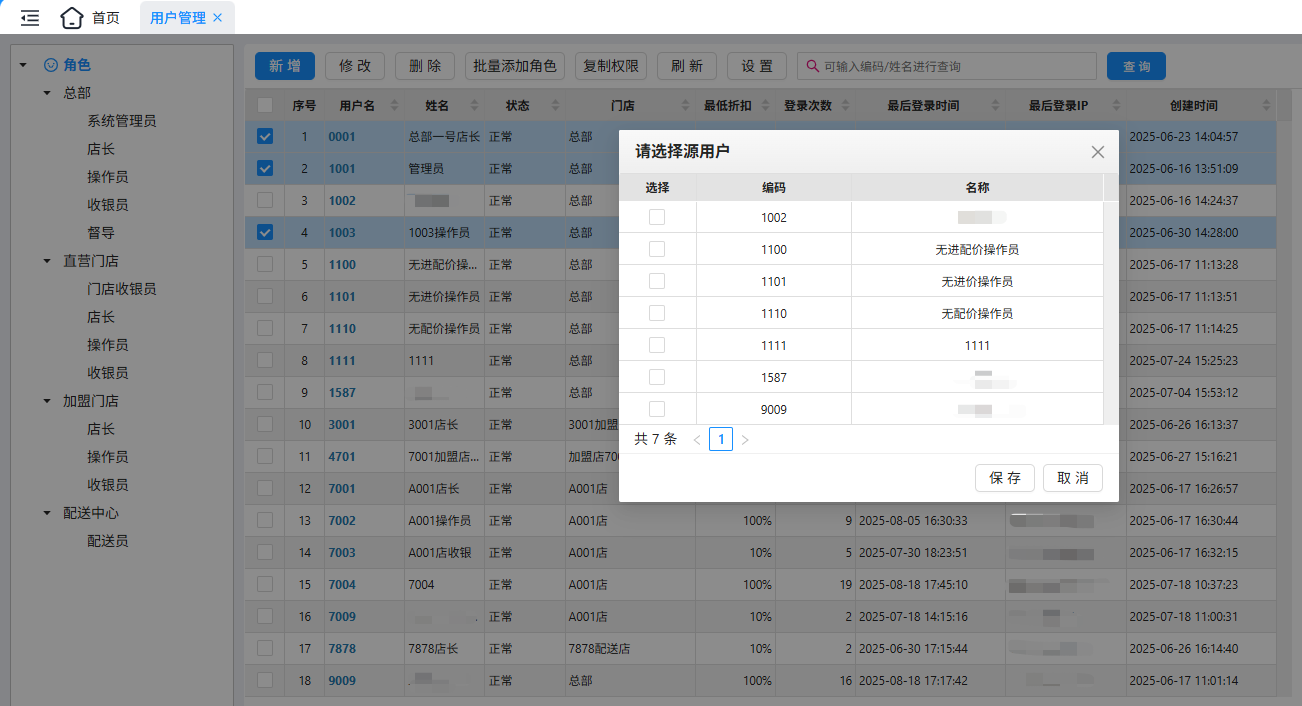
Task: Sort by 最低折扣 column arrows
Action: click(x=765, y=105)
